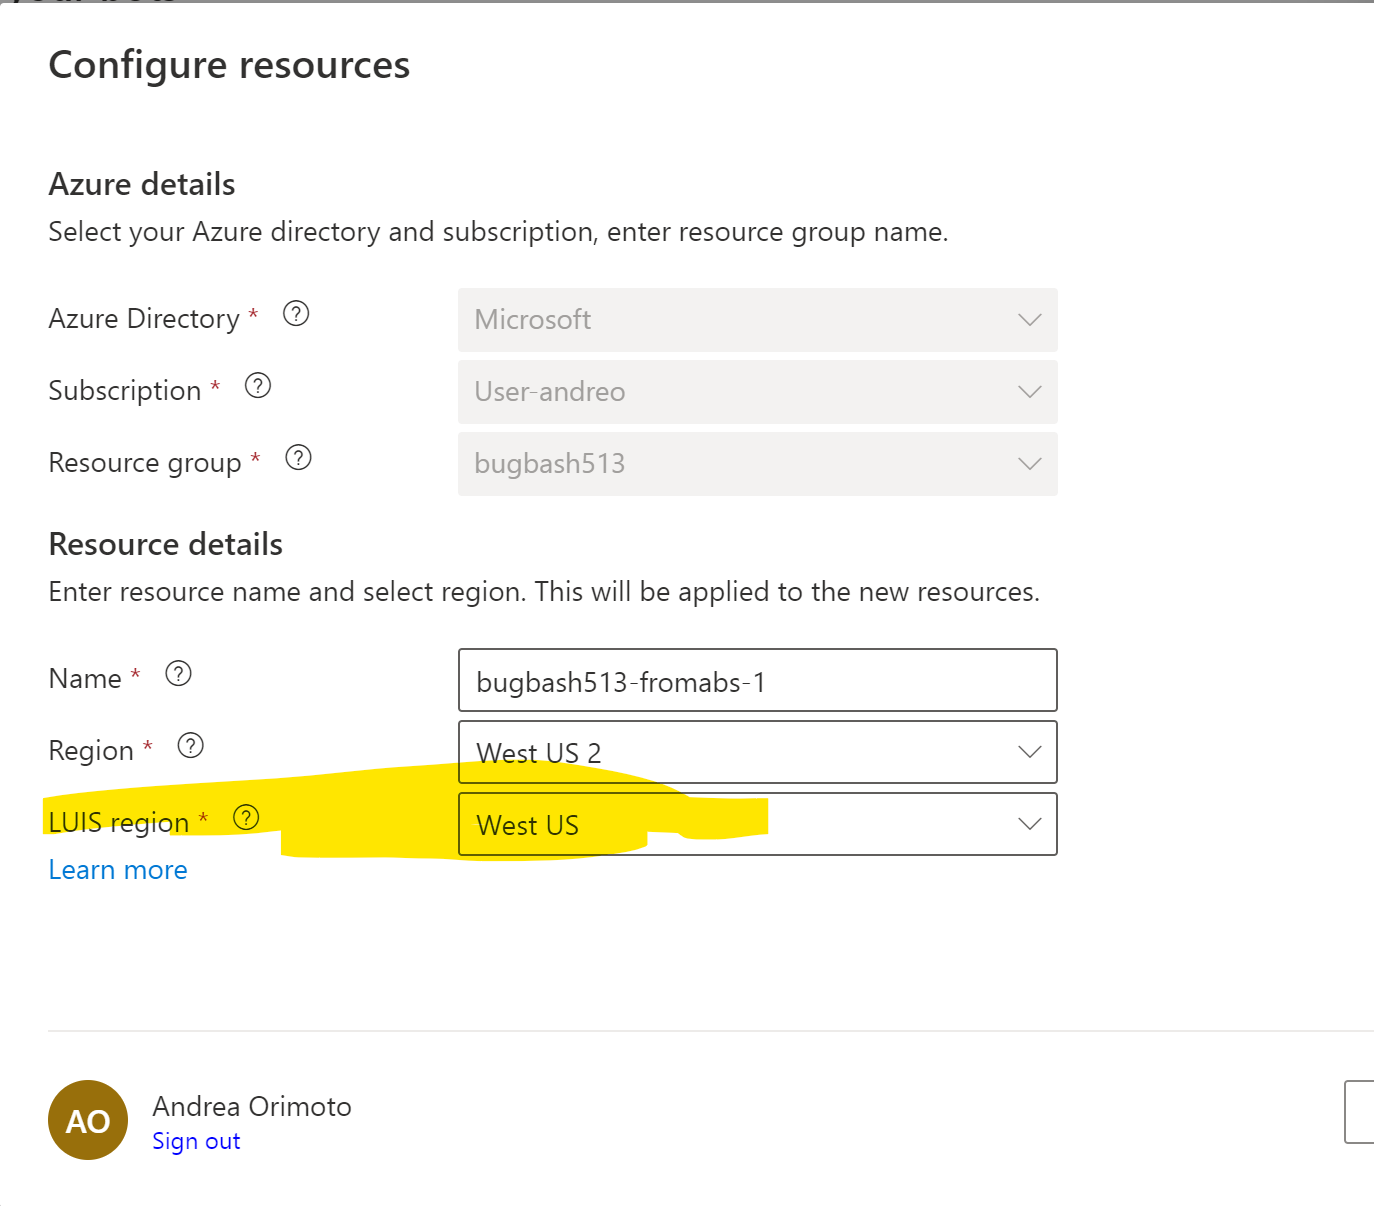Expand the Region dropdown set to West US 2
The height and width of the screenshot is (1206, 1374).
click(757, 752)
